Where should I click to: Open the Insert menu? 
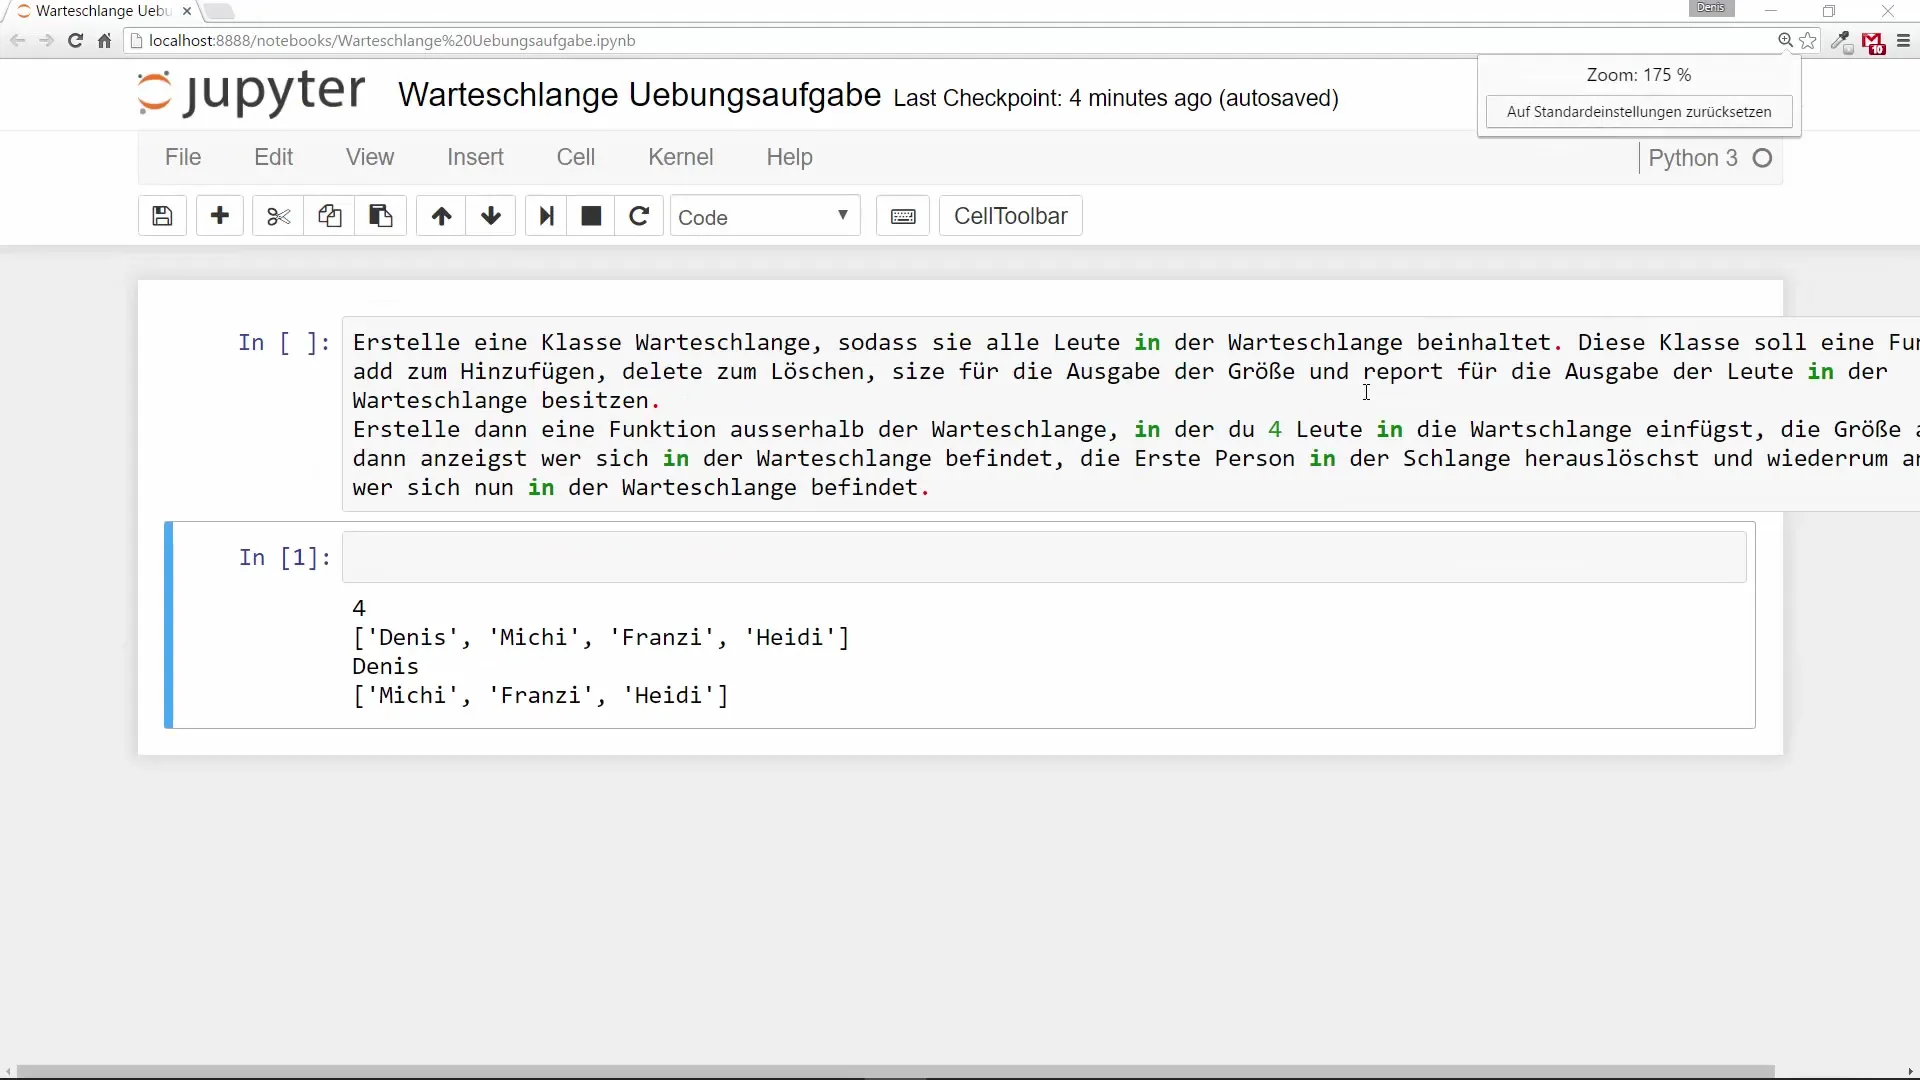click(x=475, y=157)
